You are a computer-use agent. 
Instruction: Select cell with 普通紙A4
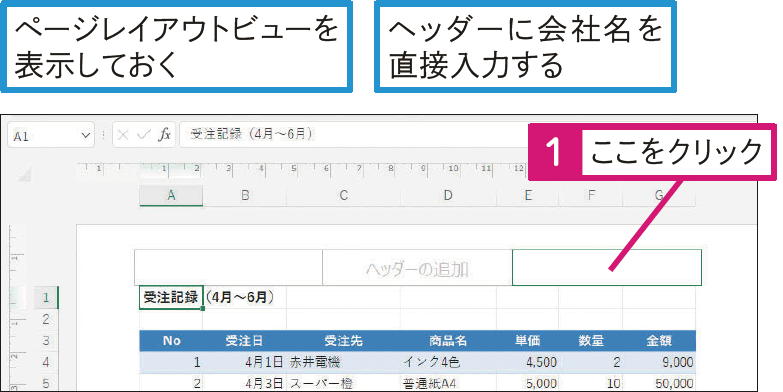pos(448,383)
